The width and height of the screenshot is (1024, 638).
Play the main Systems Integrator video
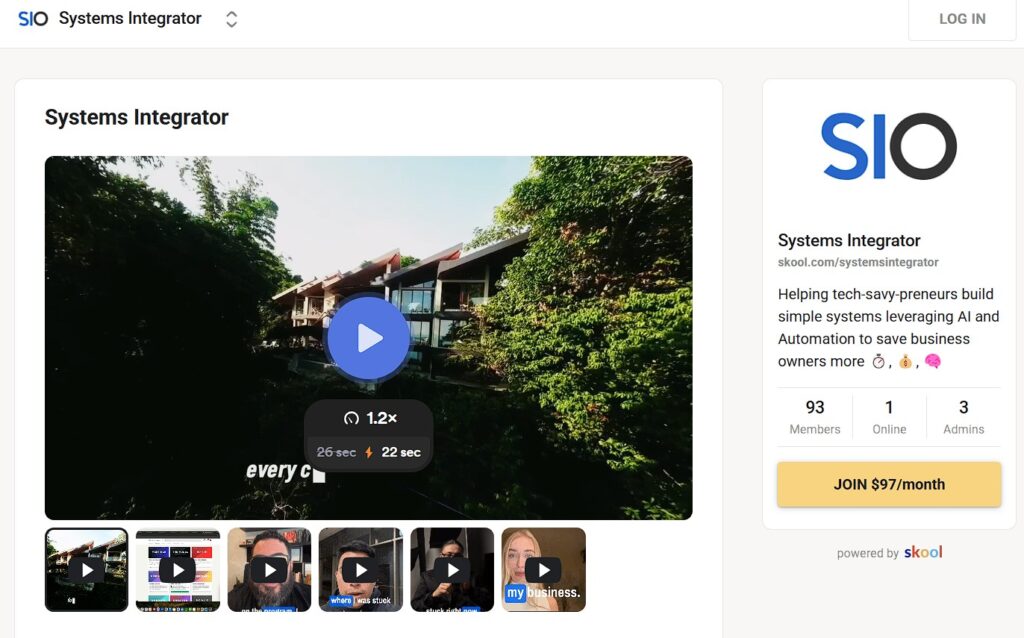pos(368,338)
